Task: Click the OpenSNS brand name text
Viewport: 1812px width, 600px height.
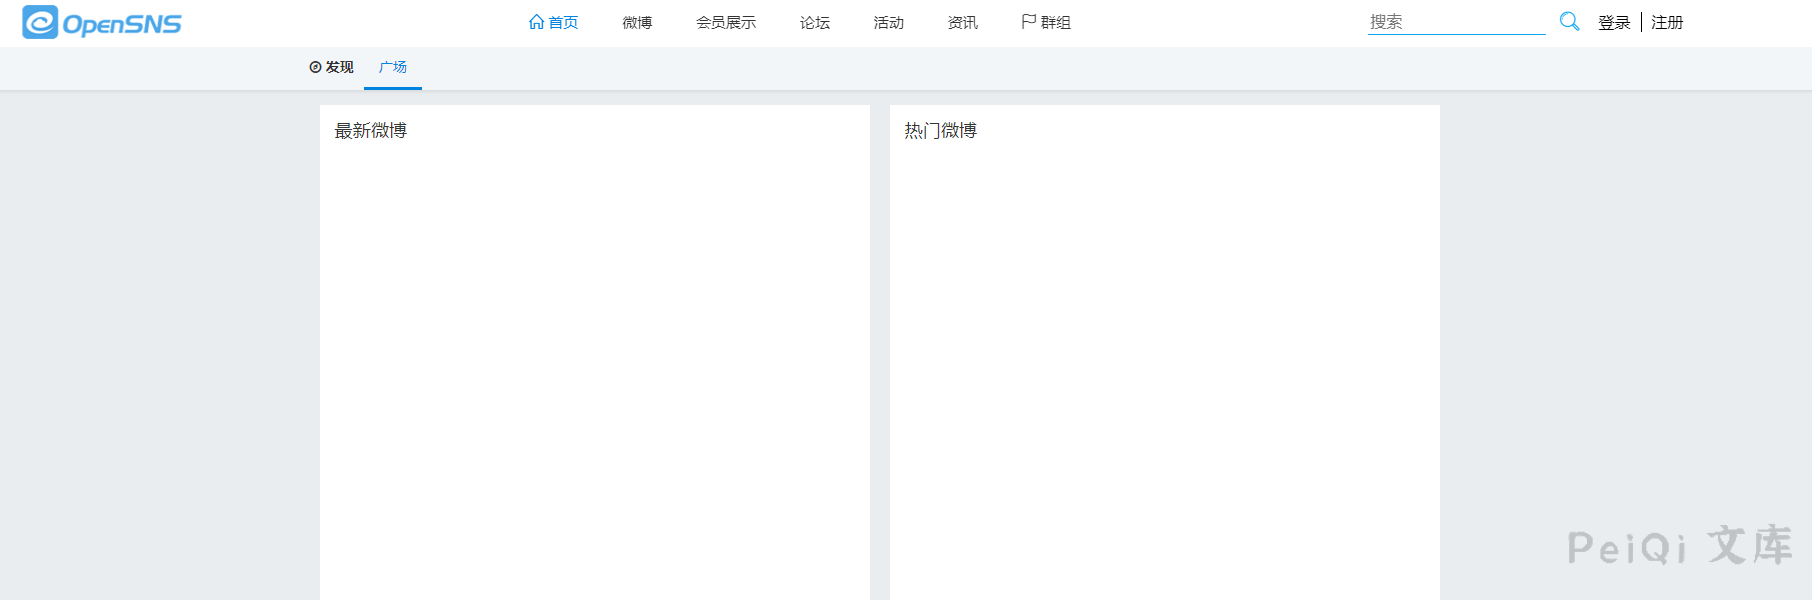Action: (x=122, y=24)
